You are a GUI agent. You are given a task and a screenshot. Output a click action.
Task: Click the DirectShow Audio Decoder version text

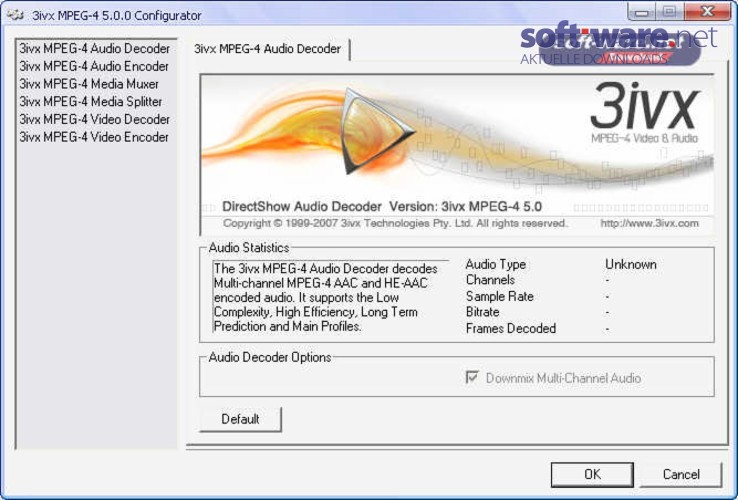pos(382,207)
